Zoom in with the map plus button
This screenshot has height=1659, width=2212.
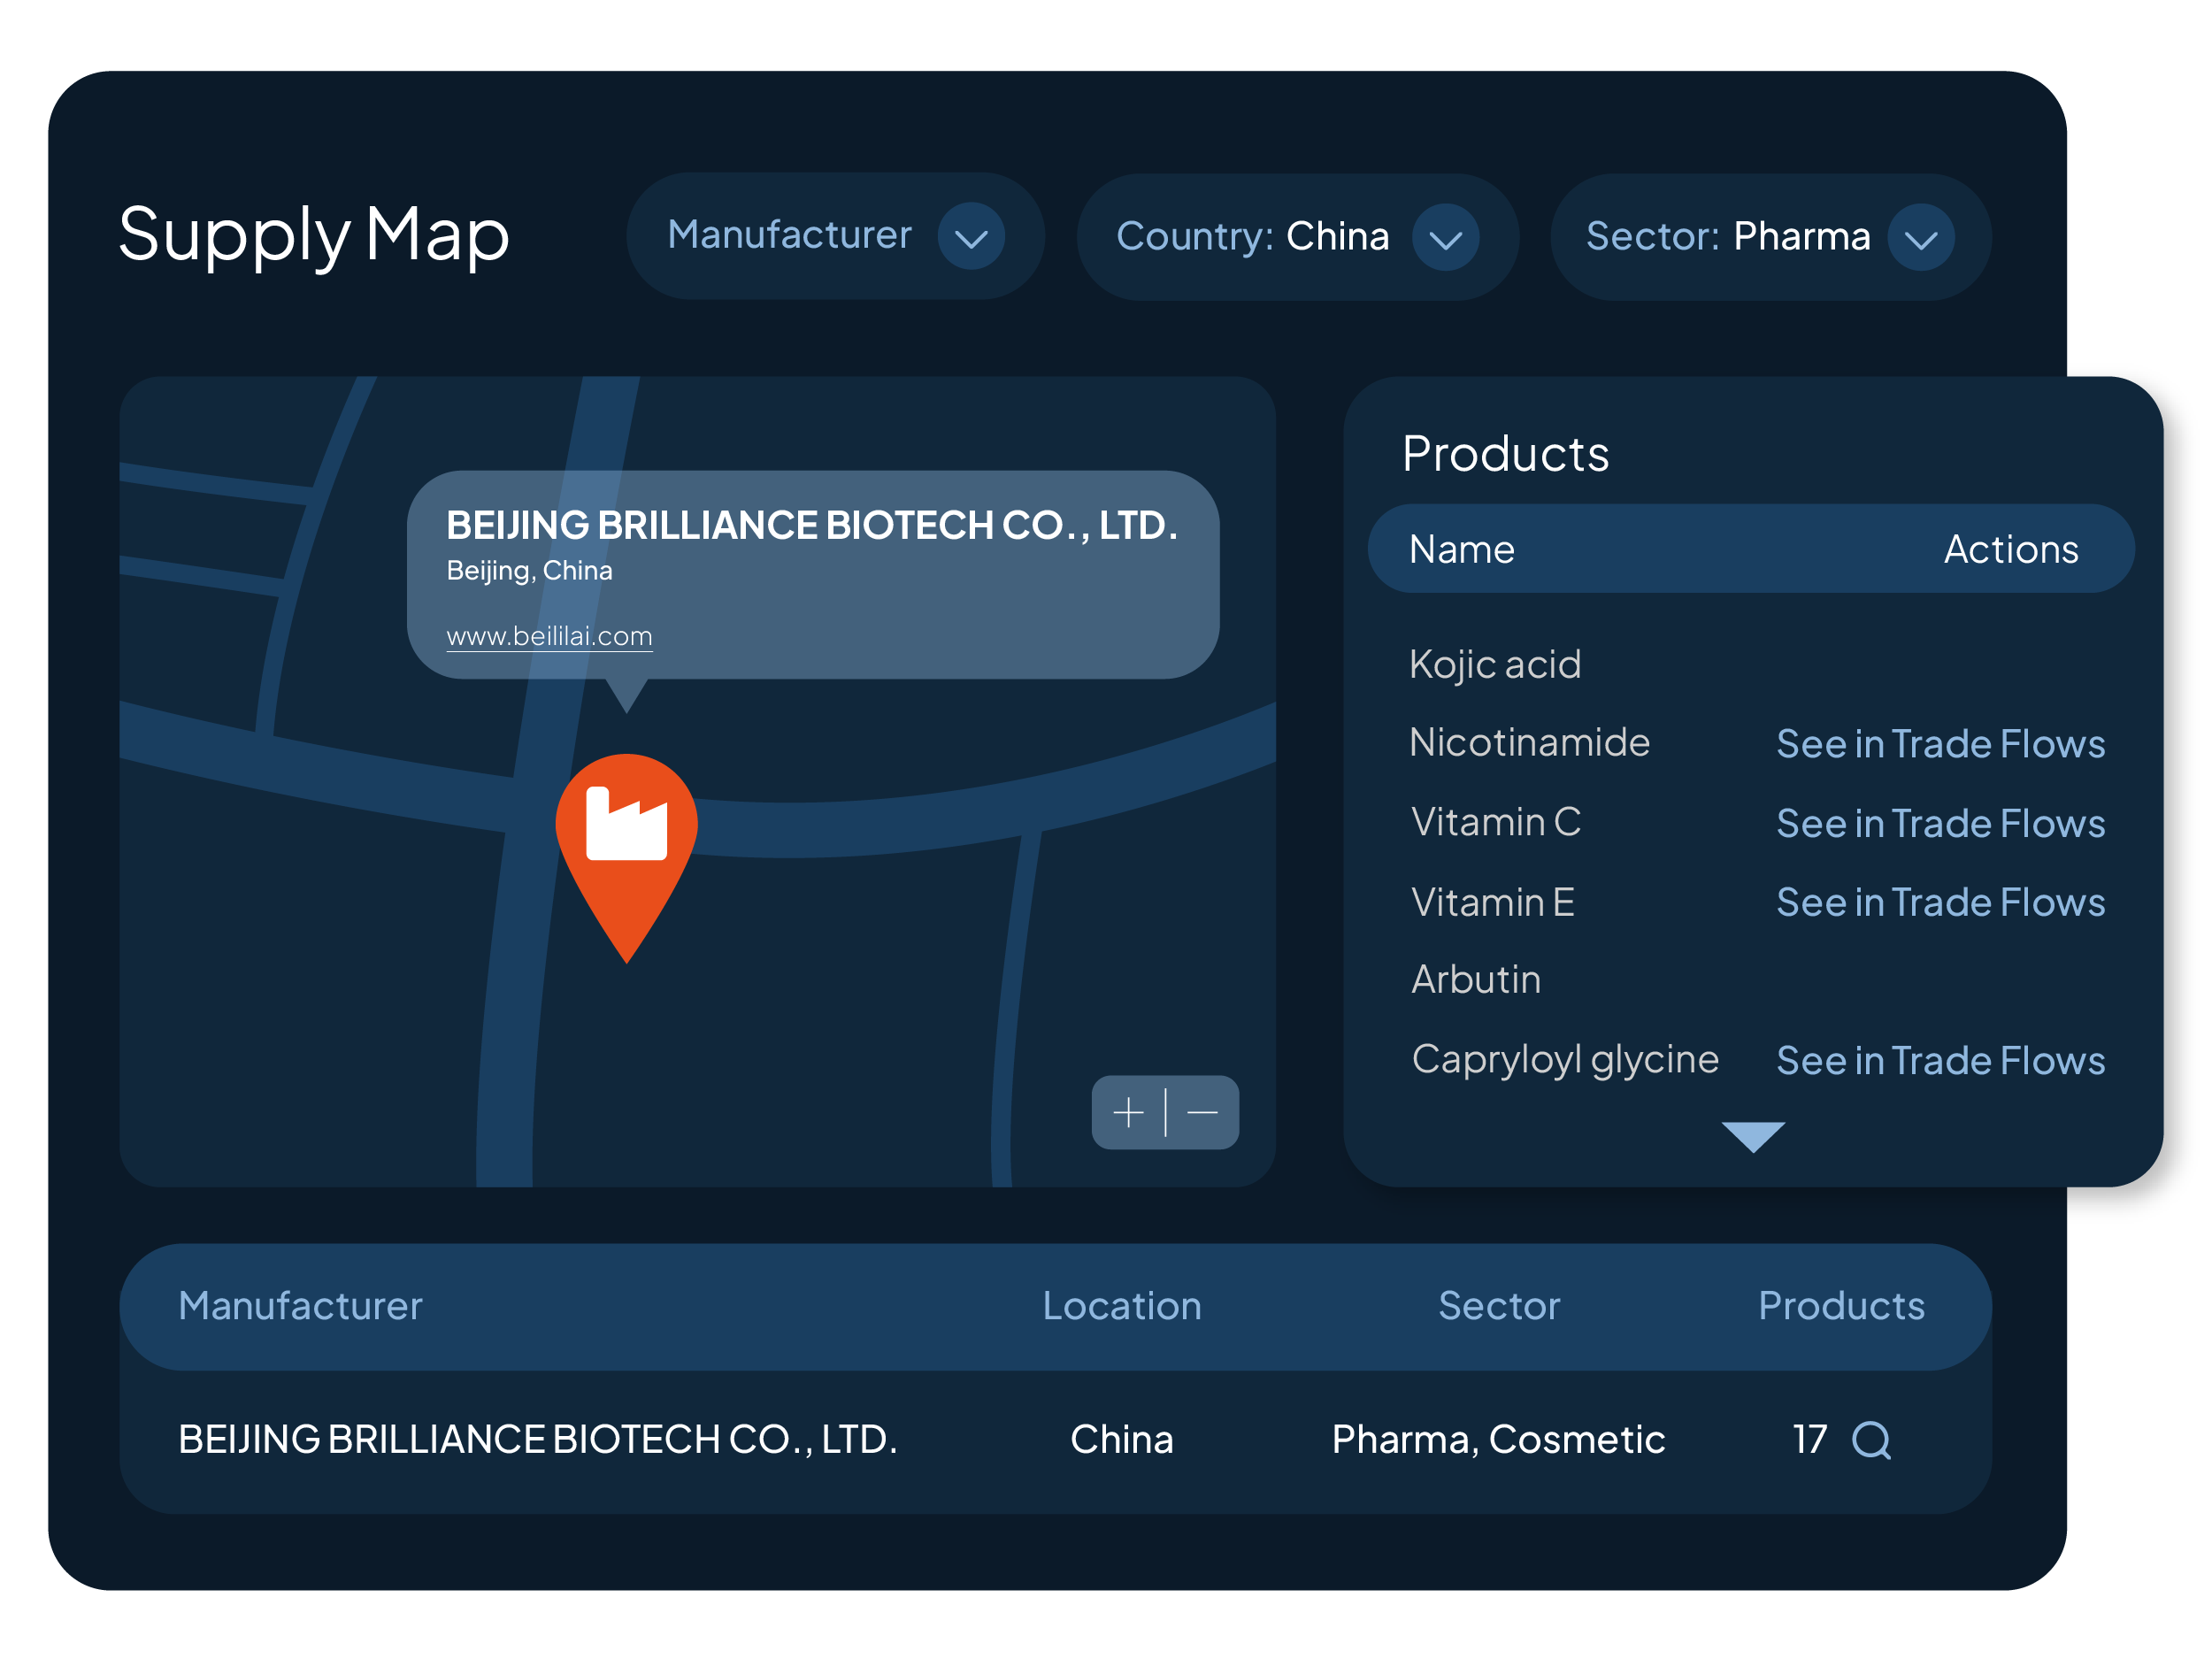[1128, 1113]
